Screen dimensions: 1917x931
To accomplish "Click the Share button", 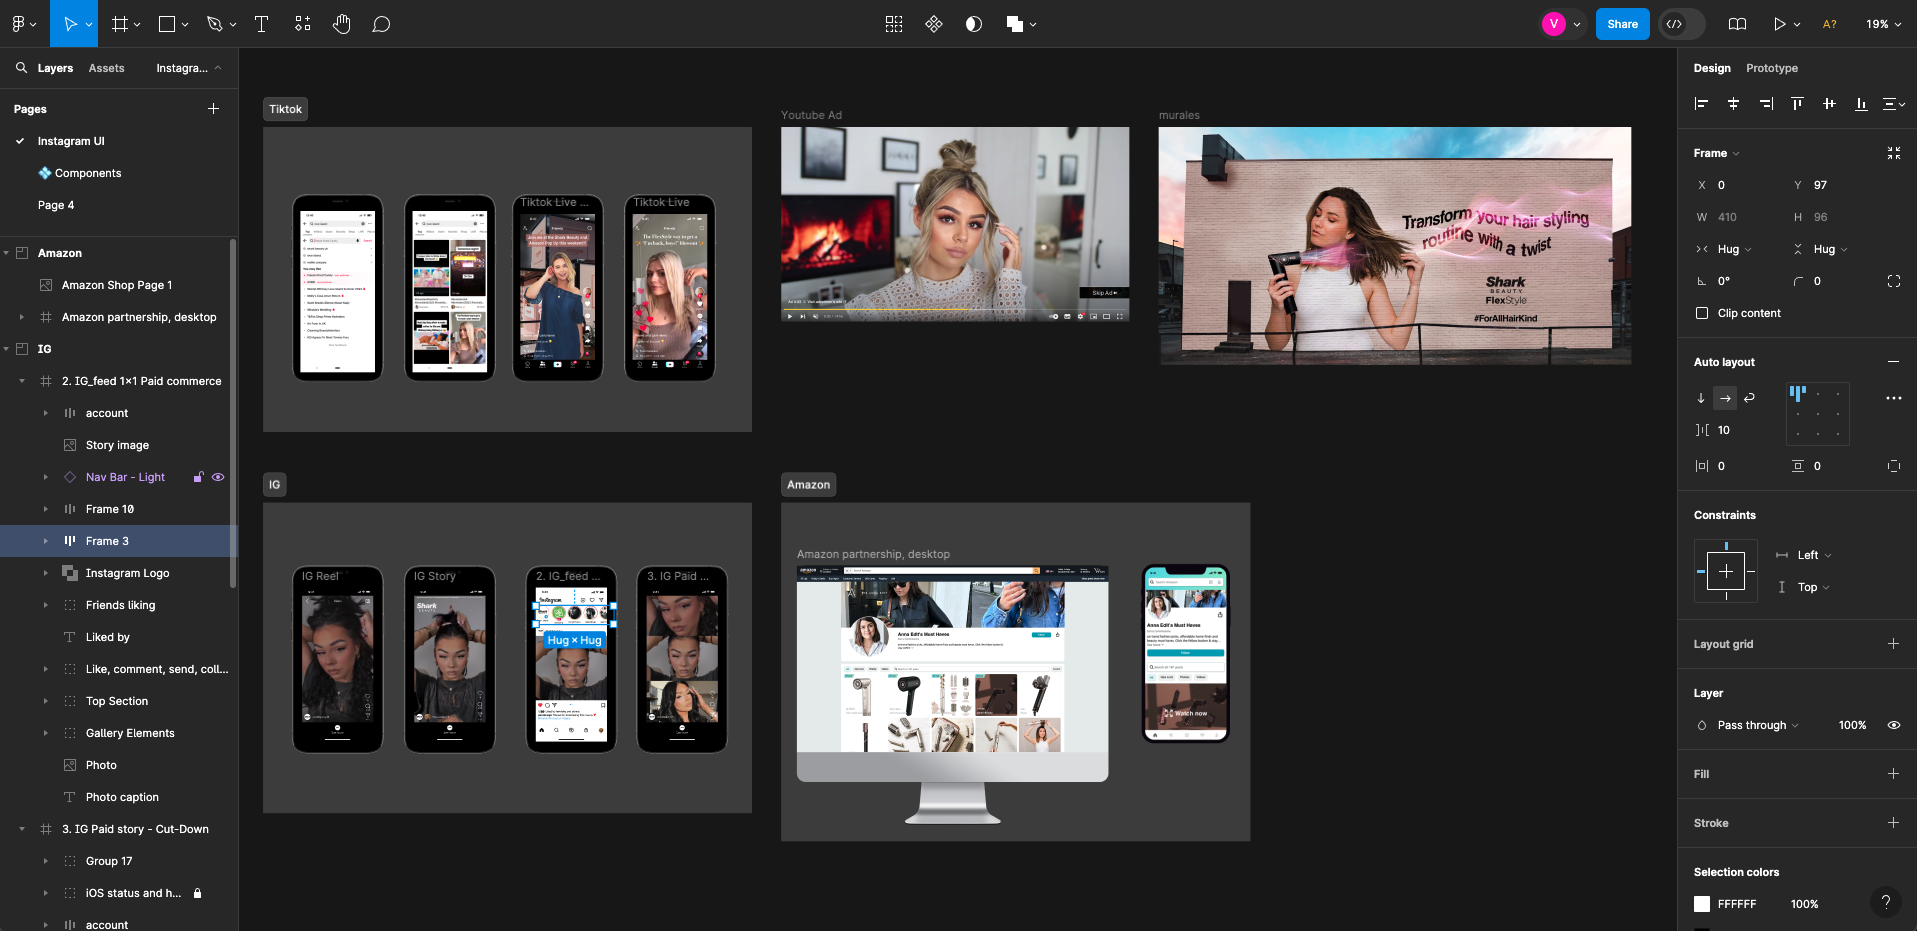I will 1621,24.
